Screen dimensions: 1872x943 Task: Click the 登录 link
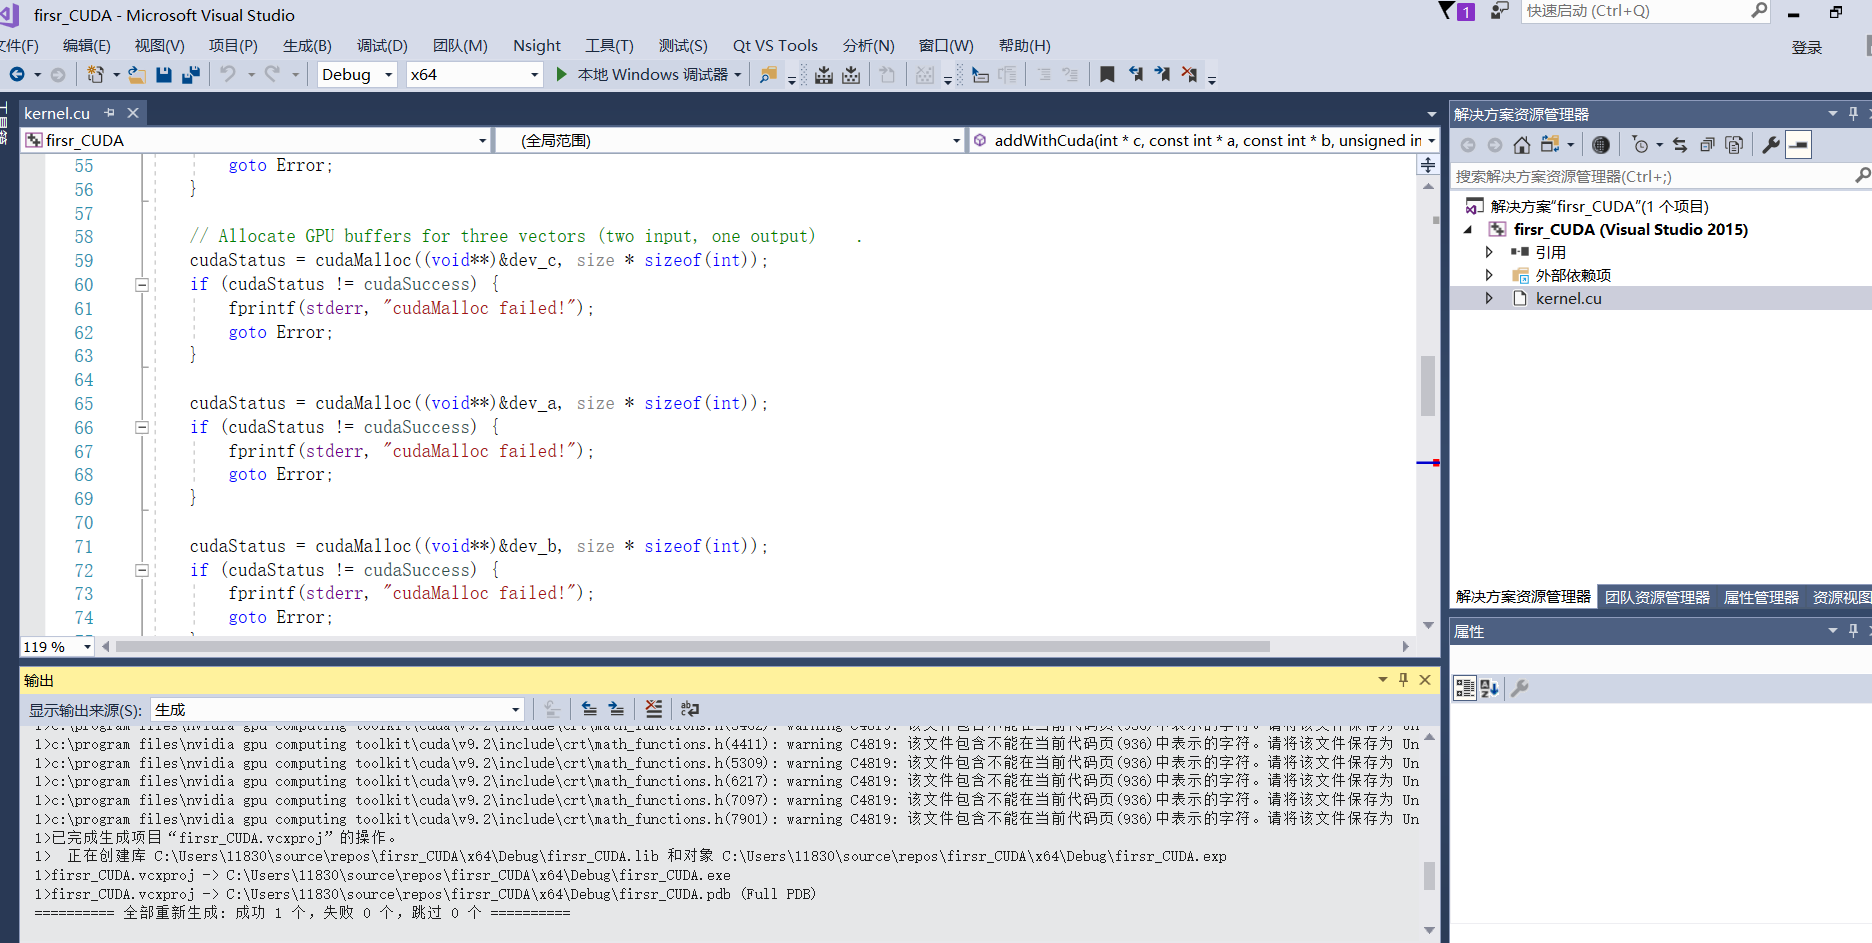click(1806, 46)
